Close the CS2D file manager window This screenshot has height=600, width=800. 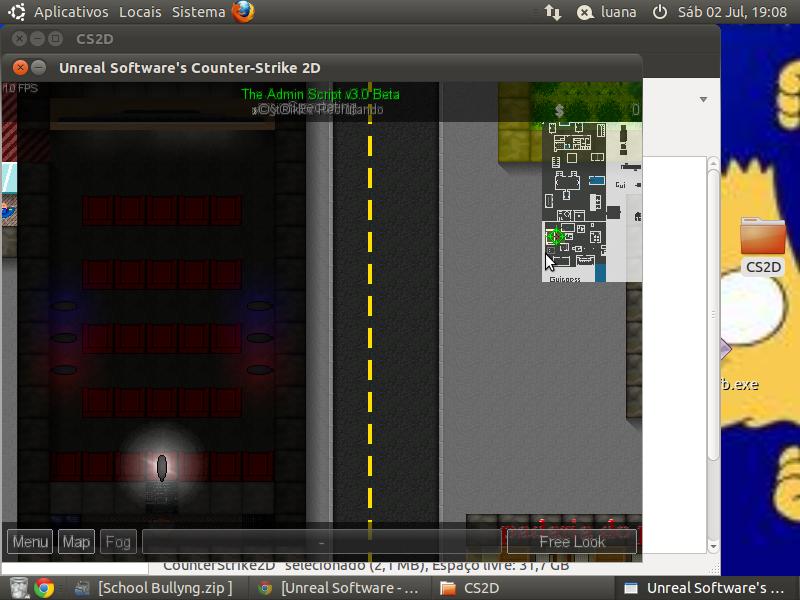pyautogui.click(x=19, y=39)
